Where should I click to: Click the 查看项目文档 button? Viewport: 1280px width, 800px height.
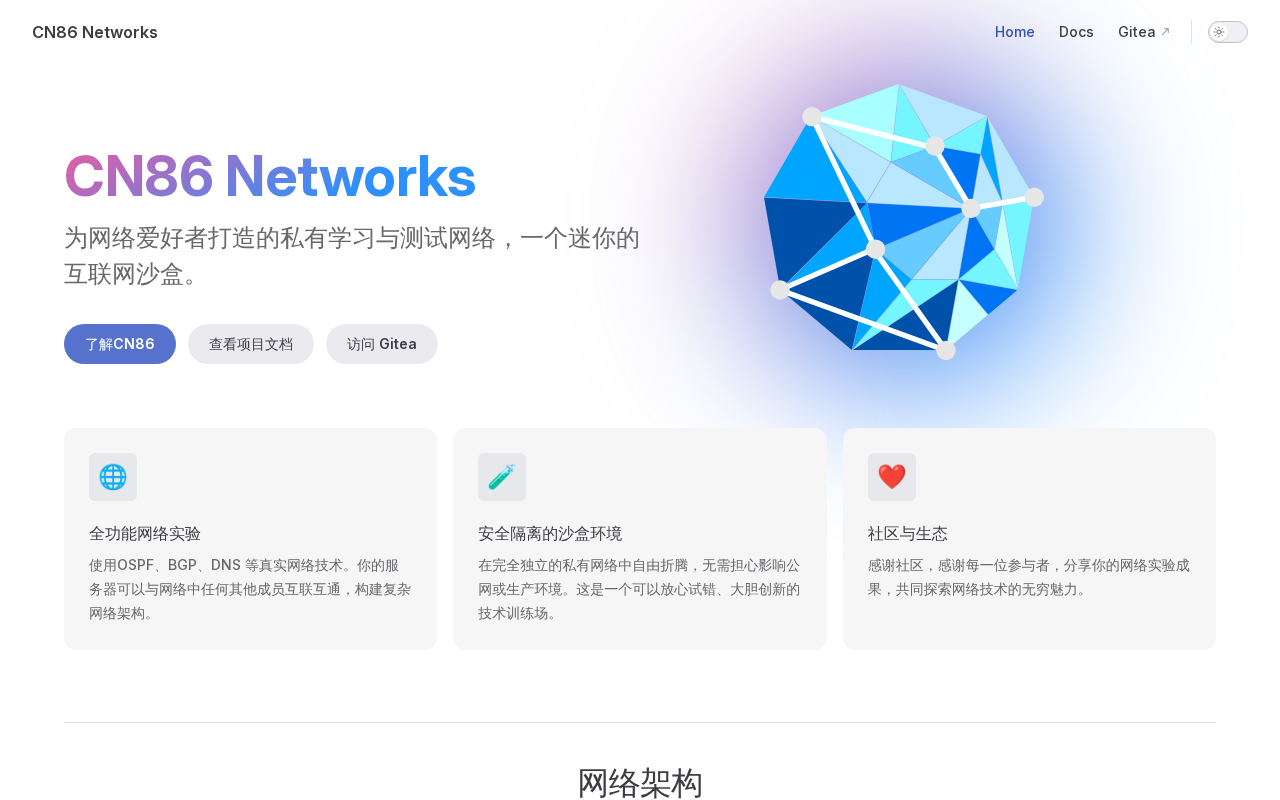click(x=251, y=344)
